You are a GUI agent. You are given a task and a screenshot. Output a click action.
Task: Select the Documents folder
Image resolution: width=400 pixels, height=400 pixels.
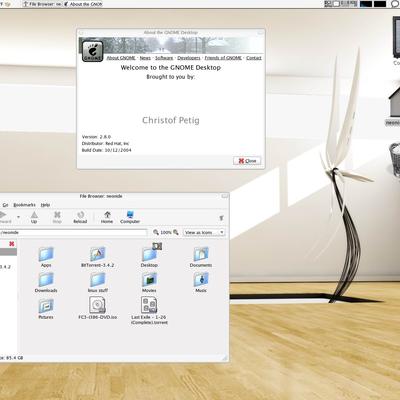(201, 257)
